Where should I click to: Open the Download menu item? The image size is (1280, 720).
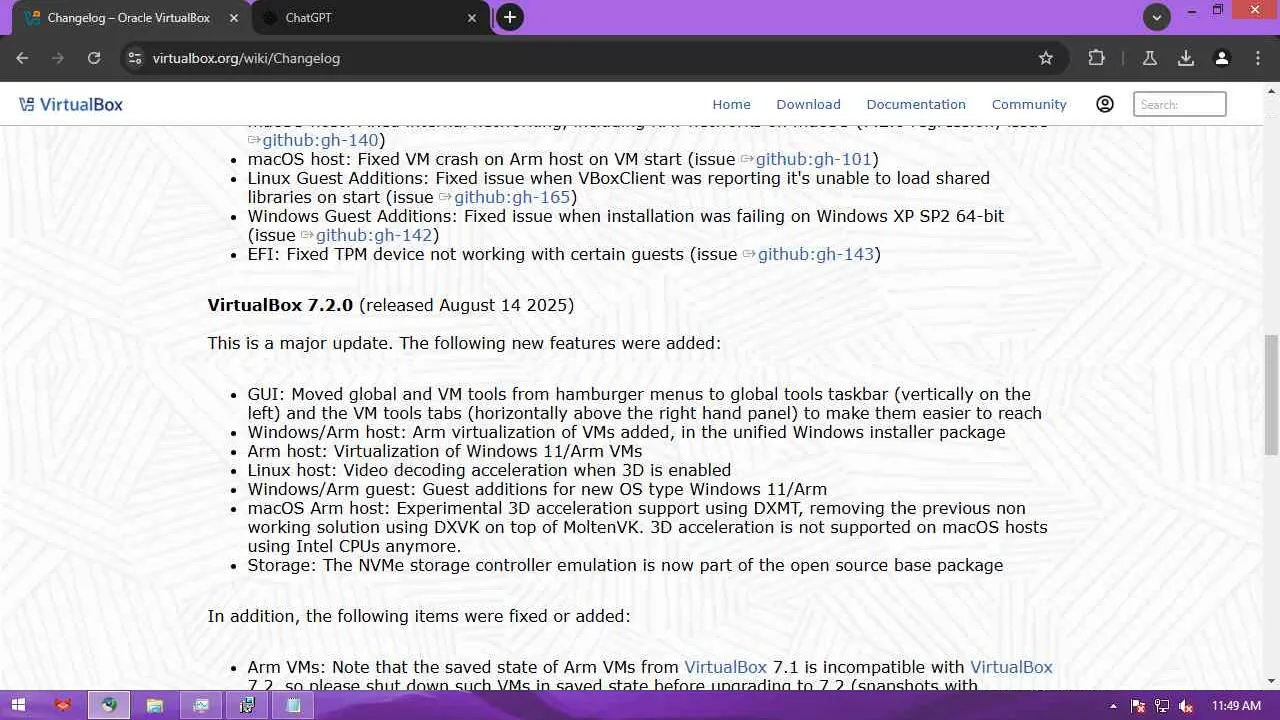point(808,104)
